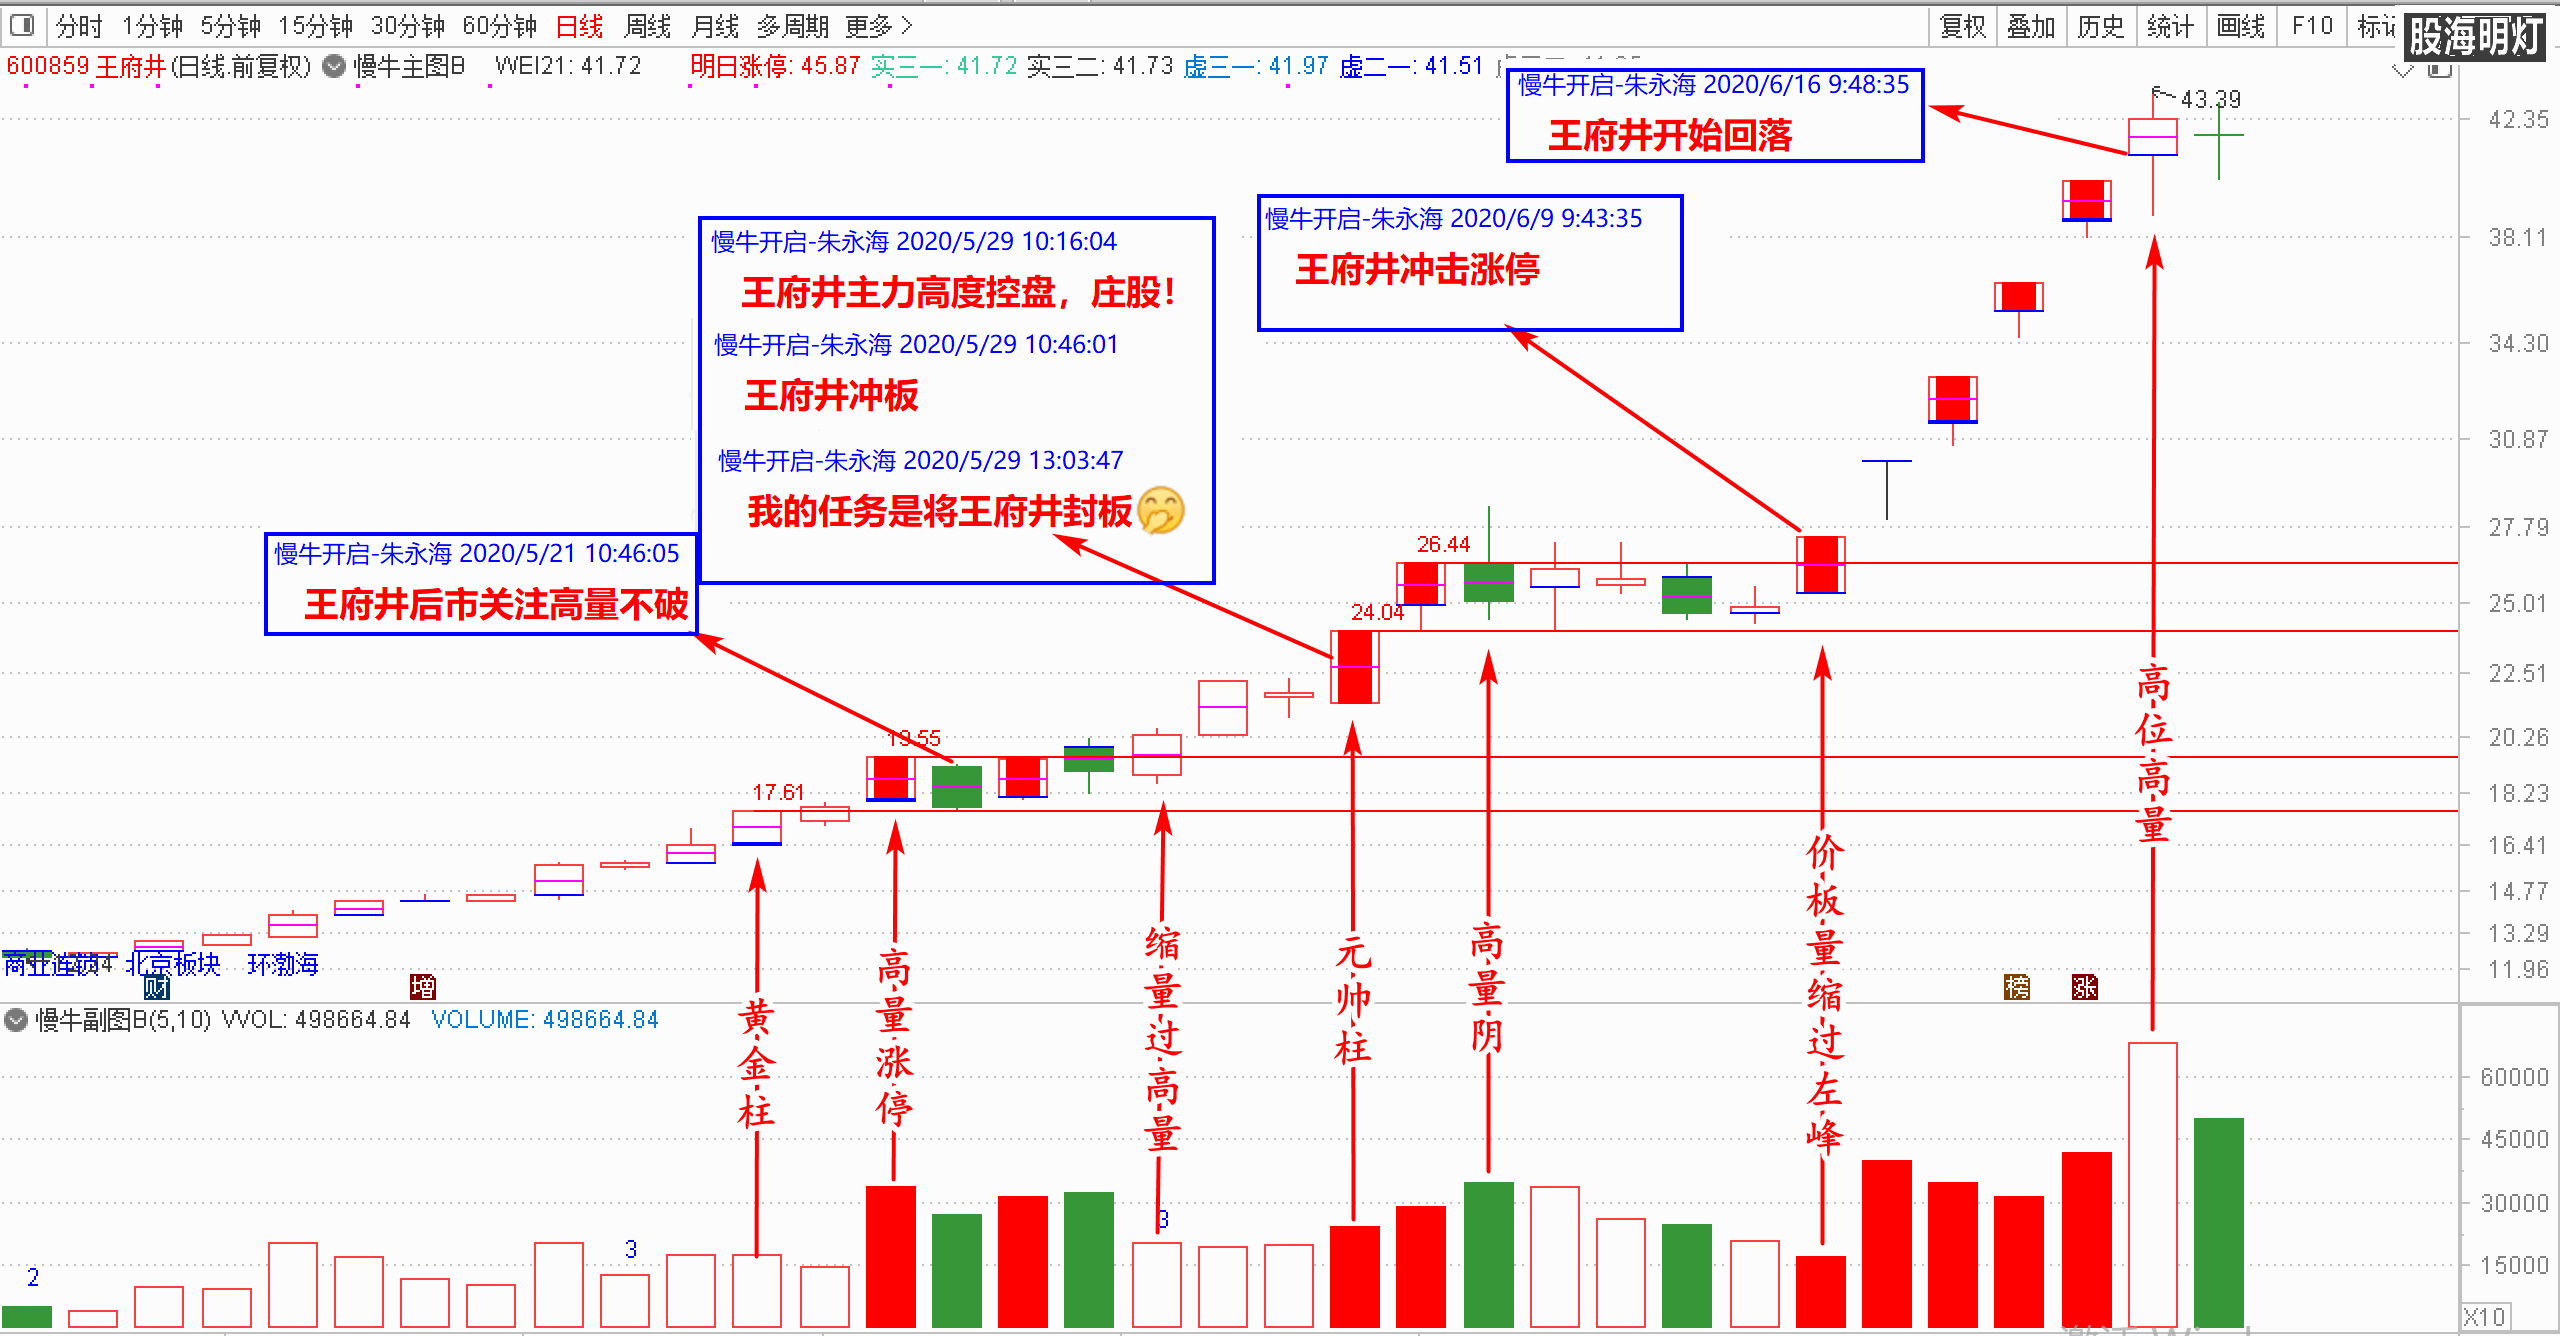2560x1336 pixels.
Task: Select the 周线 weekly chart tab
Action: [647, 26]
